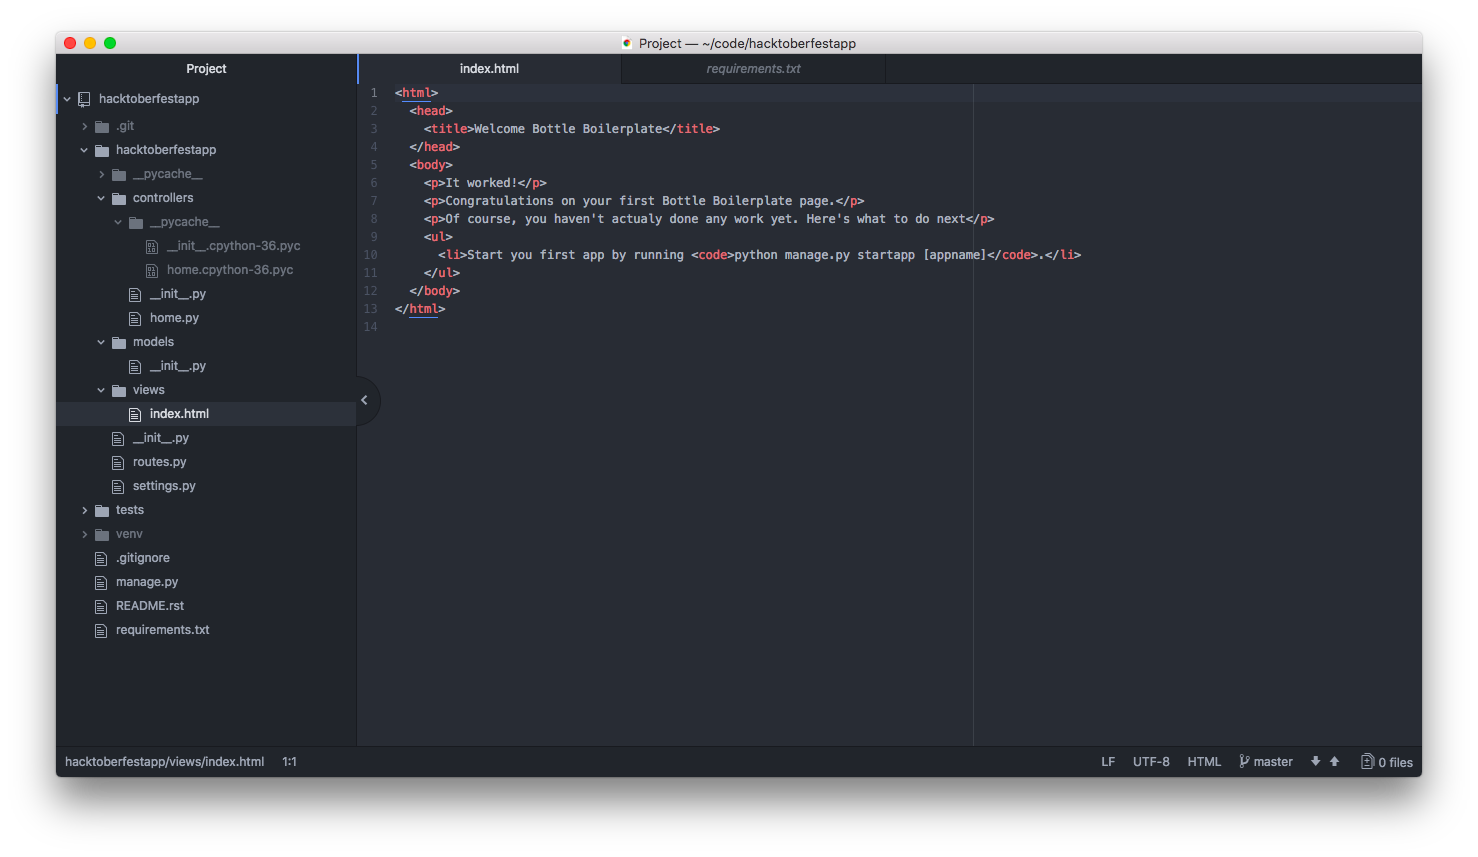Expand the tests folder
This screenshot has height=857, width=1478.
pos(84,509)
